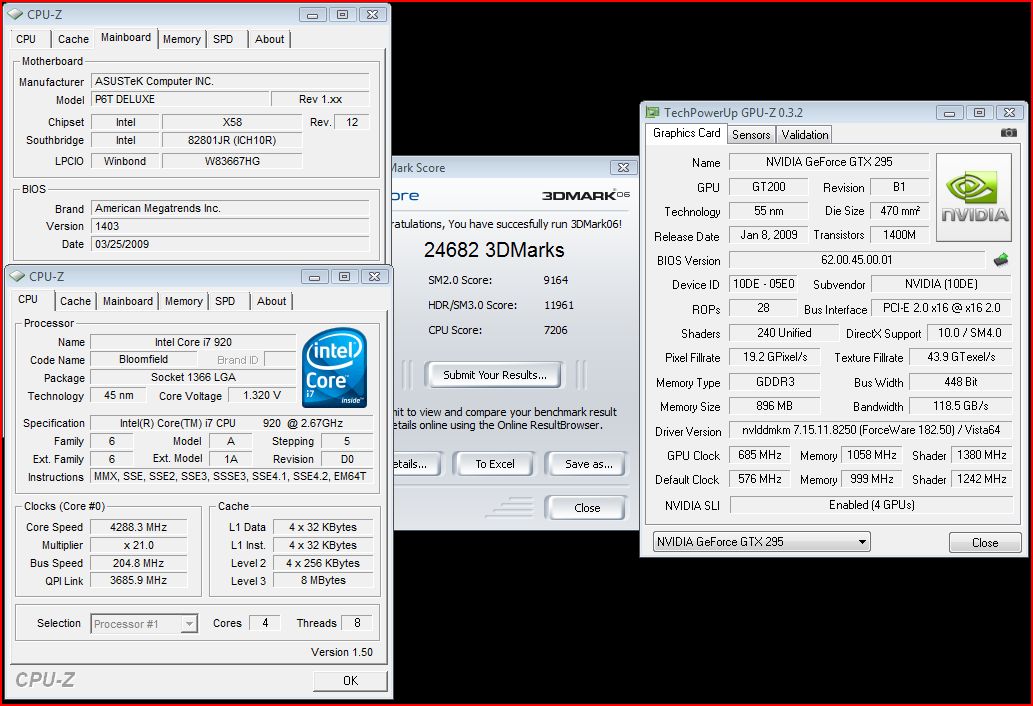Viewport: 1033px width, 706px height.
Task: Click the GPU-Z BIOS save chip icon
Action: coord(1001,260)
